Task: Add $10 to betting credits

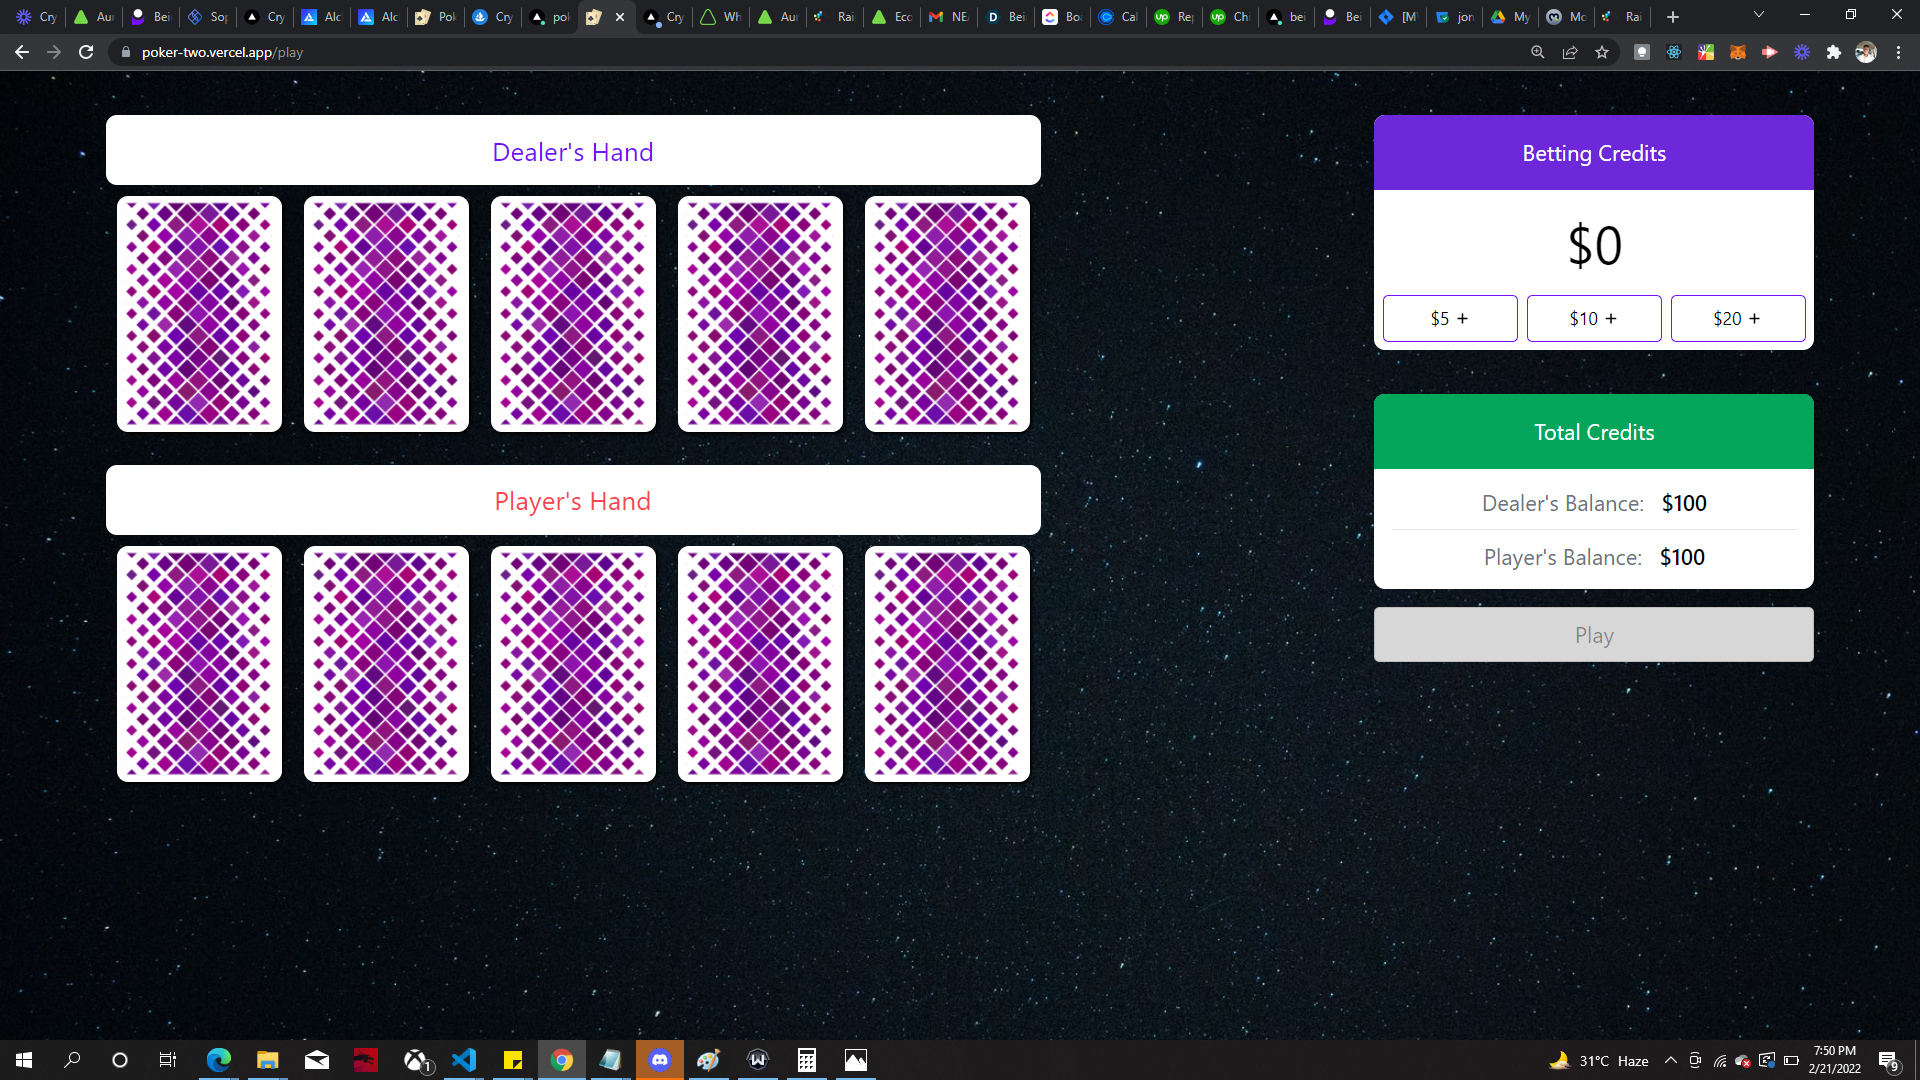Action: (x=1593, y=318)
